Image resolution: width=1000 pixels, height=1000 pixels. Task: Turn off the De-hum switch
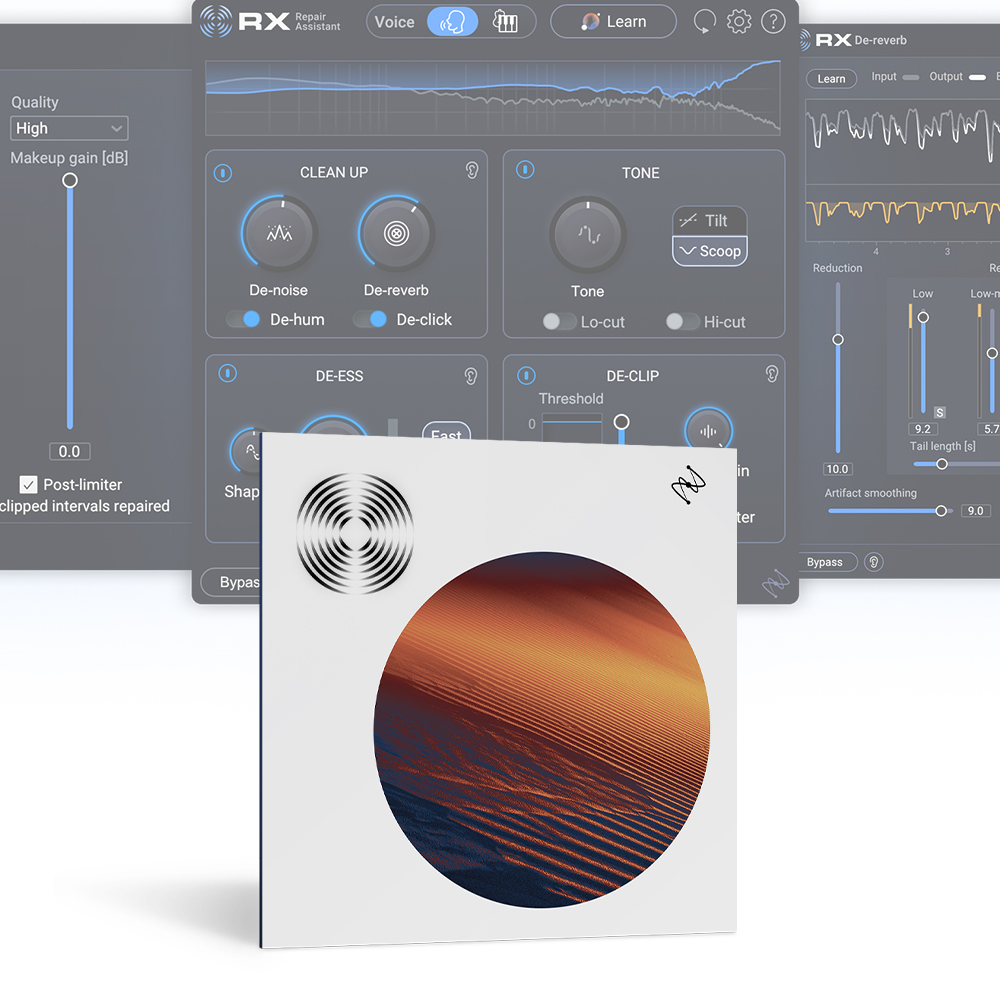(x=244, y=319)
